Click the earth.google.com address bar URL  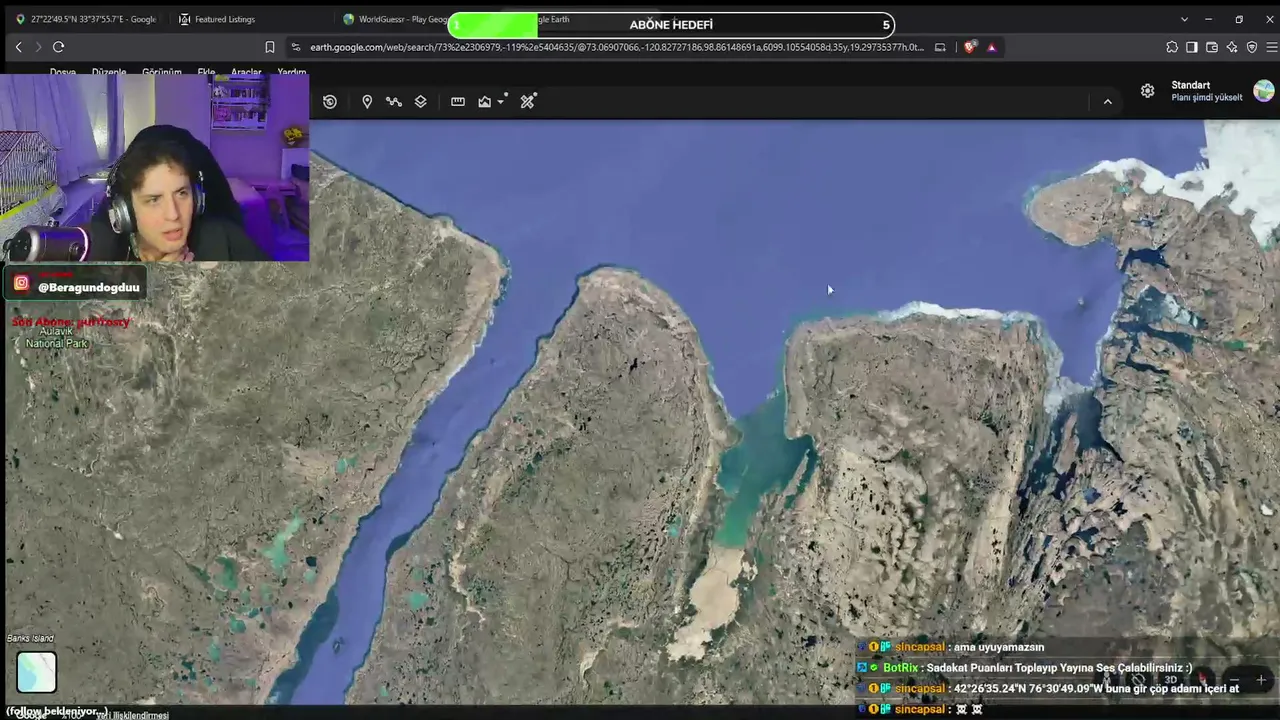click(616, 47)
